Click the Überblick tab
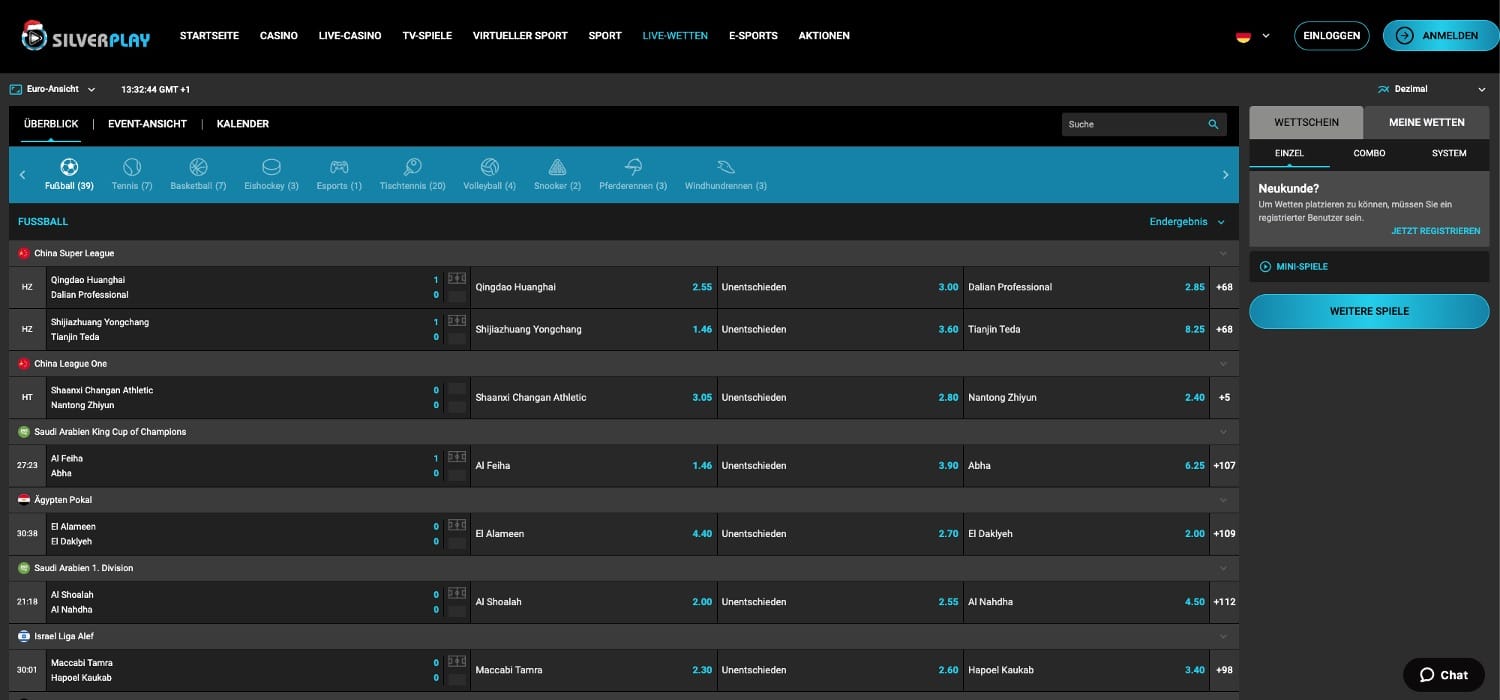The width and height of the screenshot is (1500, 700). (x=51, y=124)
